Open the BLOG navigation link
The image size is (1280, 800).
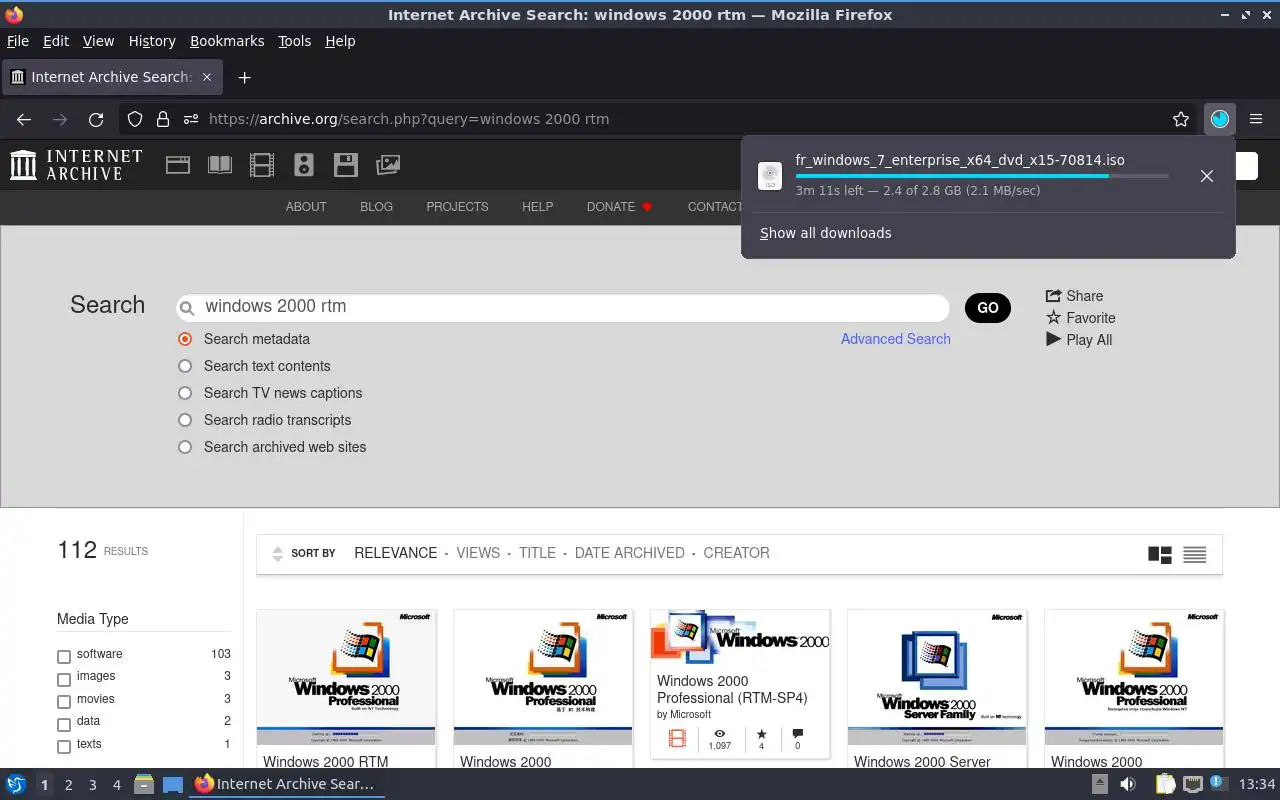(x=376, y=207)
